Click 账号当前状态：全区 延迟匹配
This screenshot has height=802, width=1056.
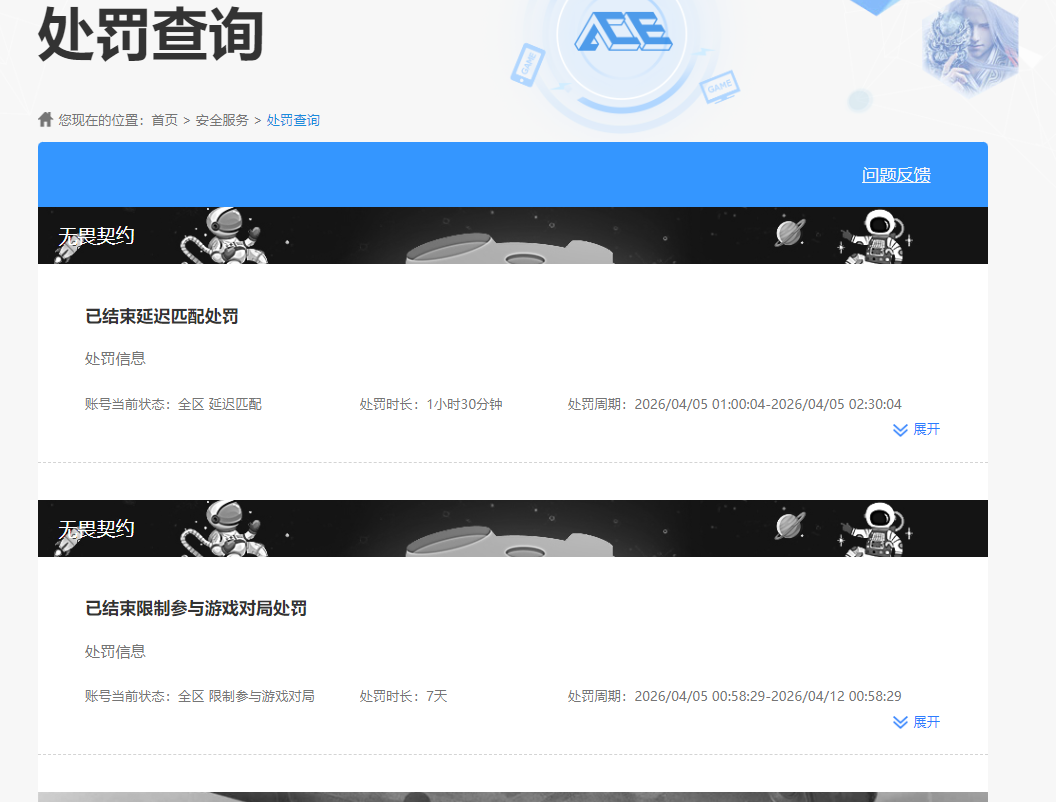173,404
